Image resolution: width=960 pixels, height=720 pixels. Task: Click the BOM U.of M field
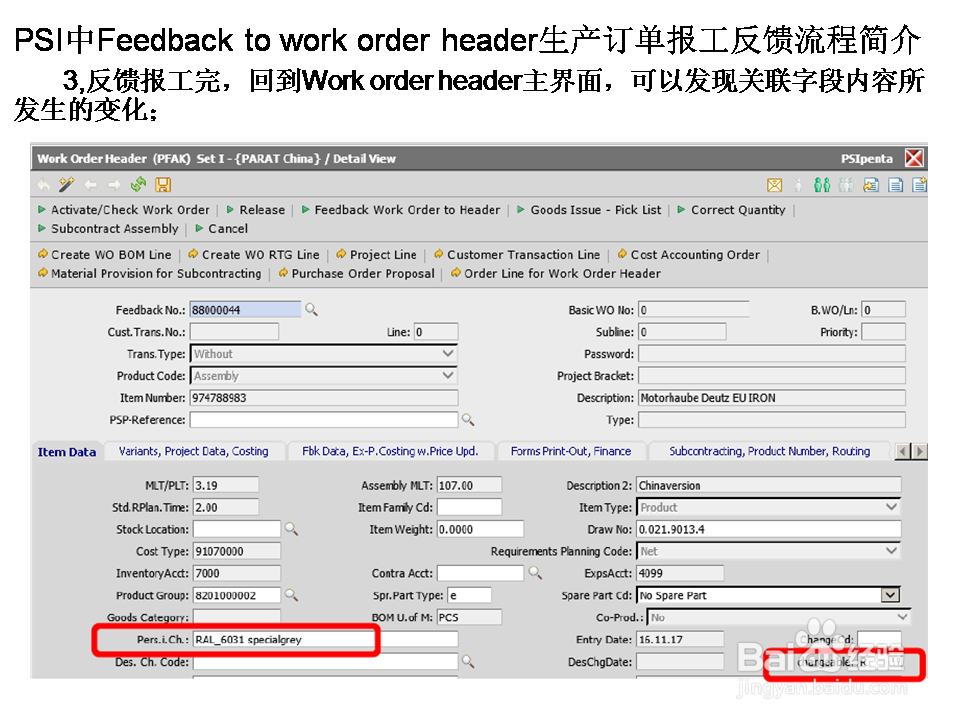tap(470, 617)
